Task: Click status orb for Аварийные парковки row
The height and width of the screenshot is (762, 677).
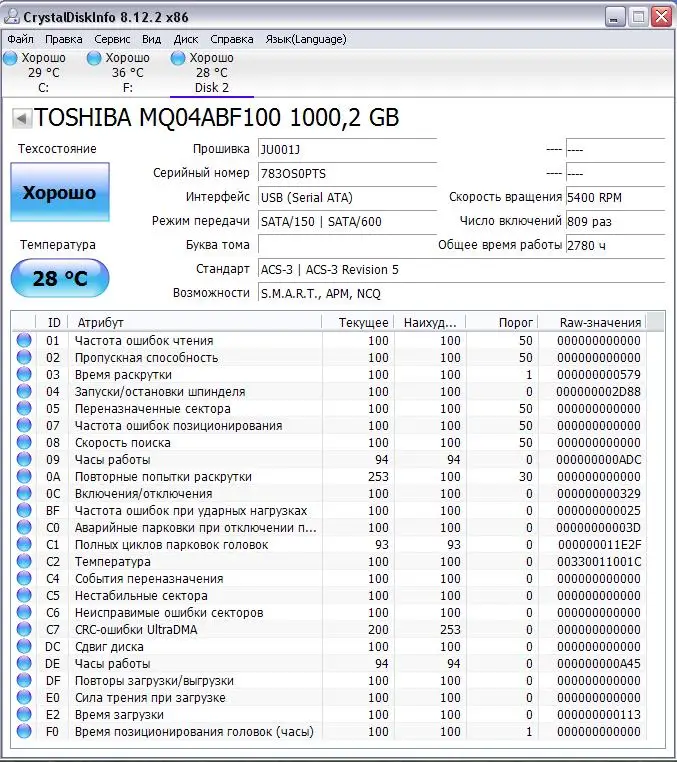Action: click(24, 527)
